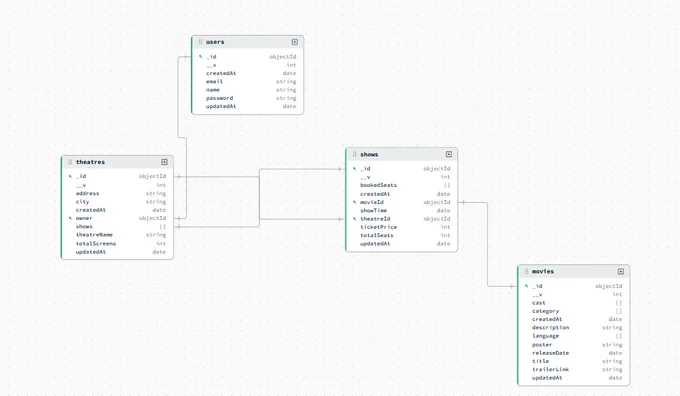The height and width of the screenshot is (396, 680).
Task: Select the shows collection title
Action: [369, 154]
